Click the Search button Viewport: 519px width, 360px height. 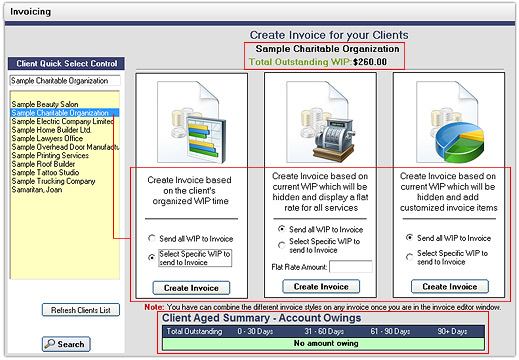tap(66, 344)
